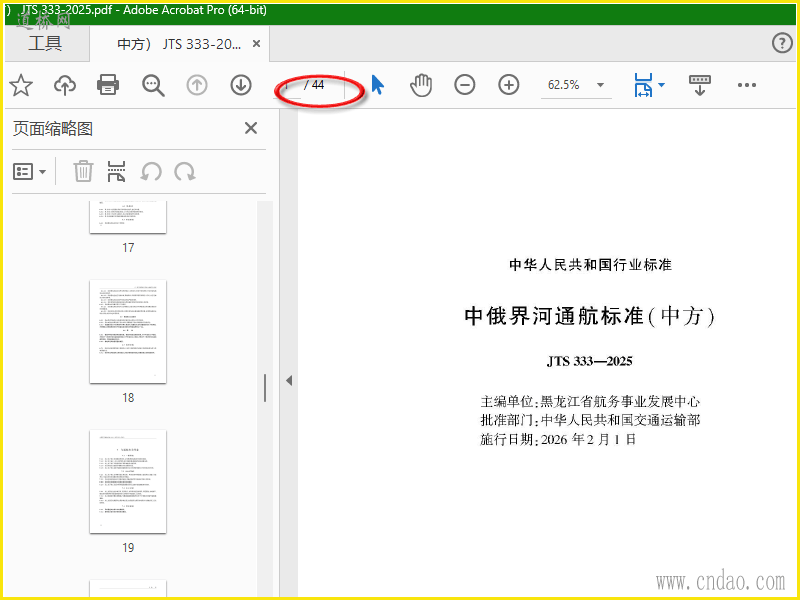Click the delete pages trash icon
The image size is (800, 600).
click(x=83, y=171)
